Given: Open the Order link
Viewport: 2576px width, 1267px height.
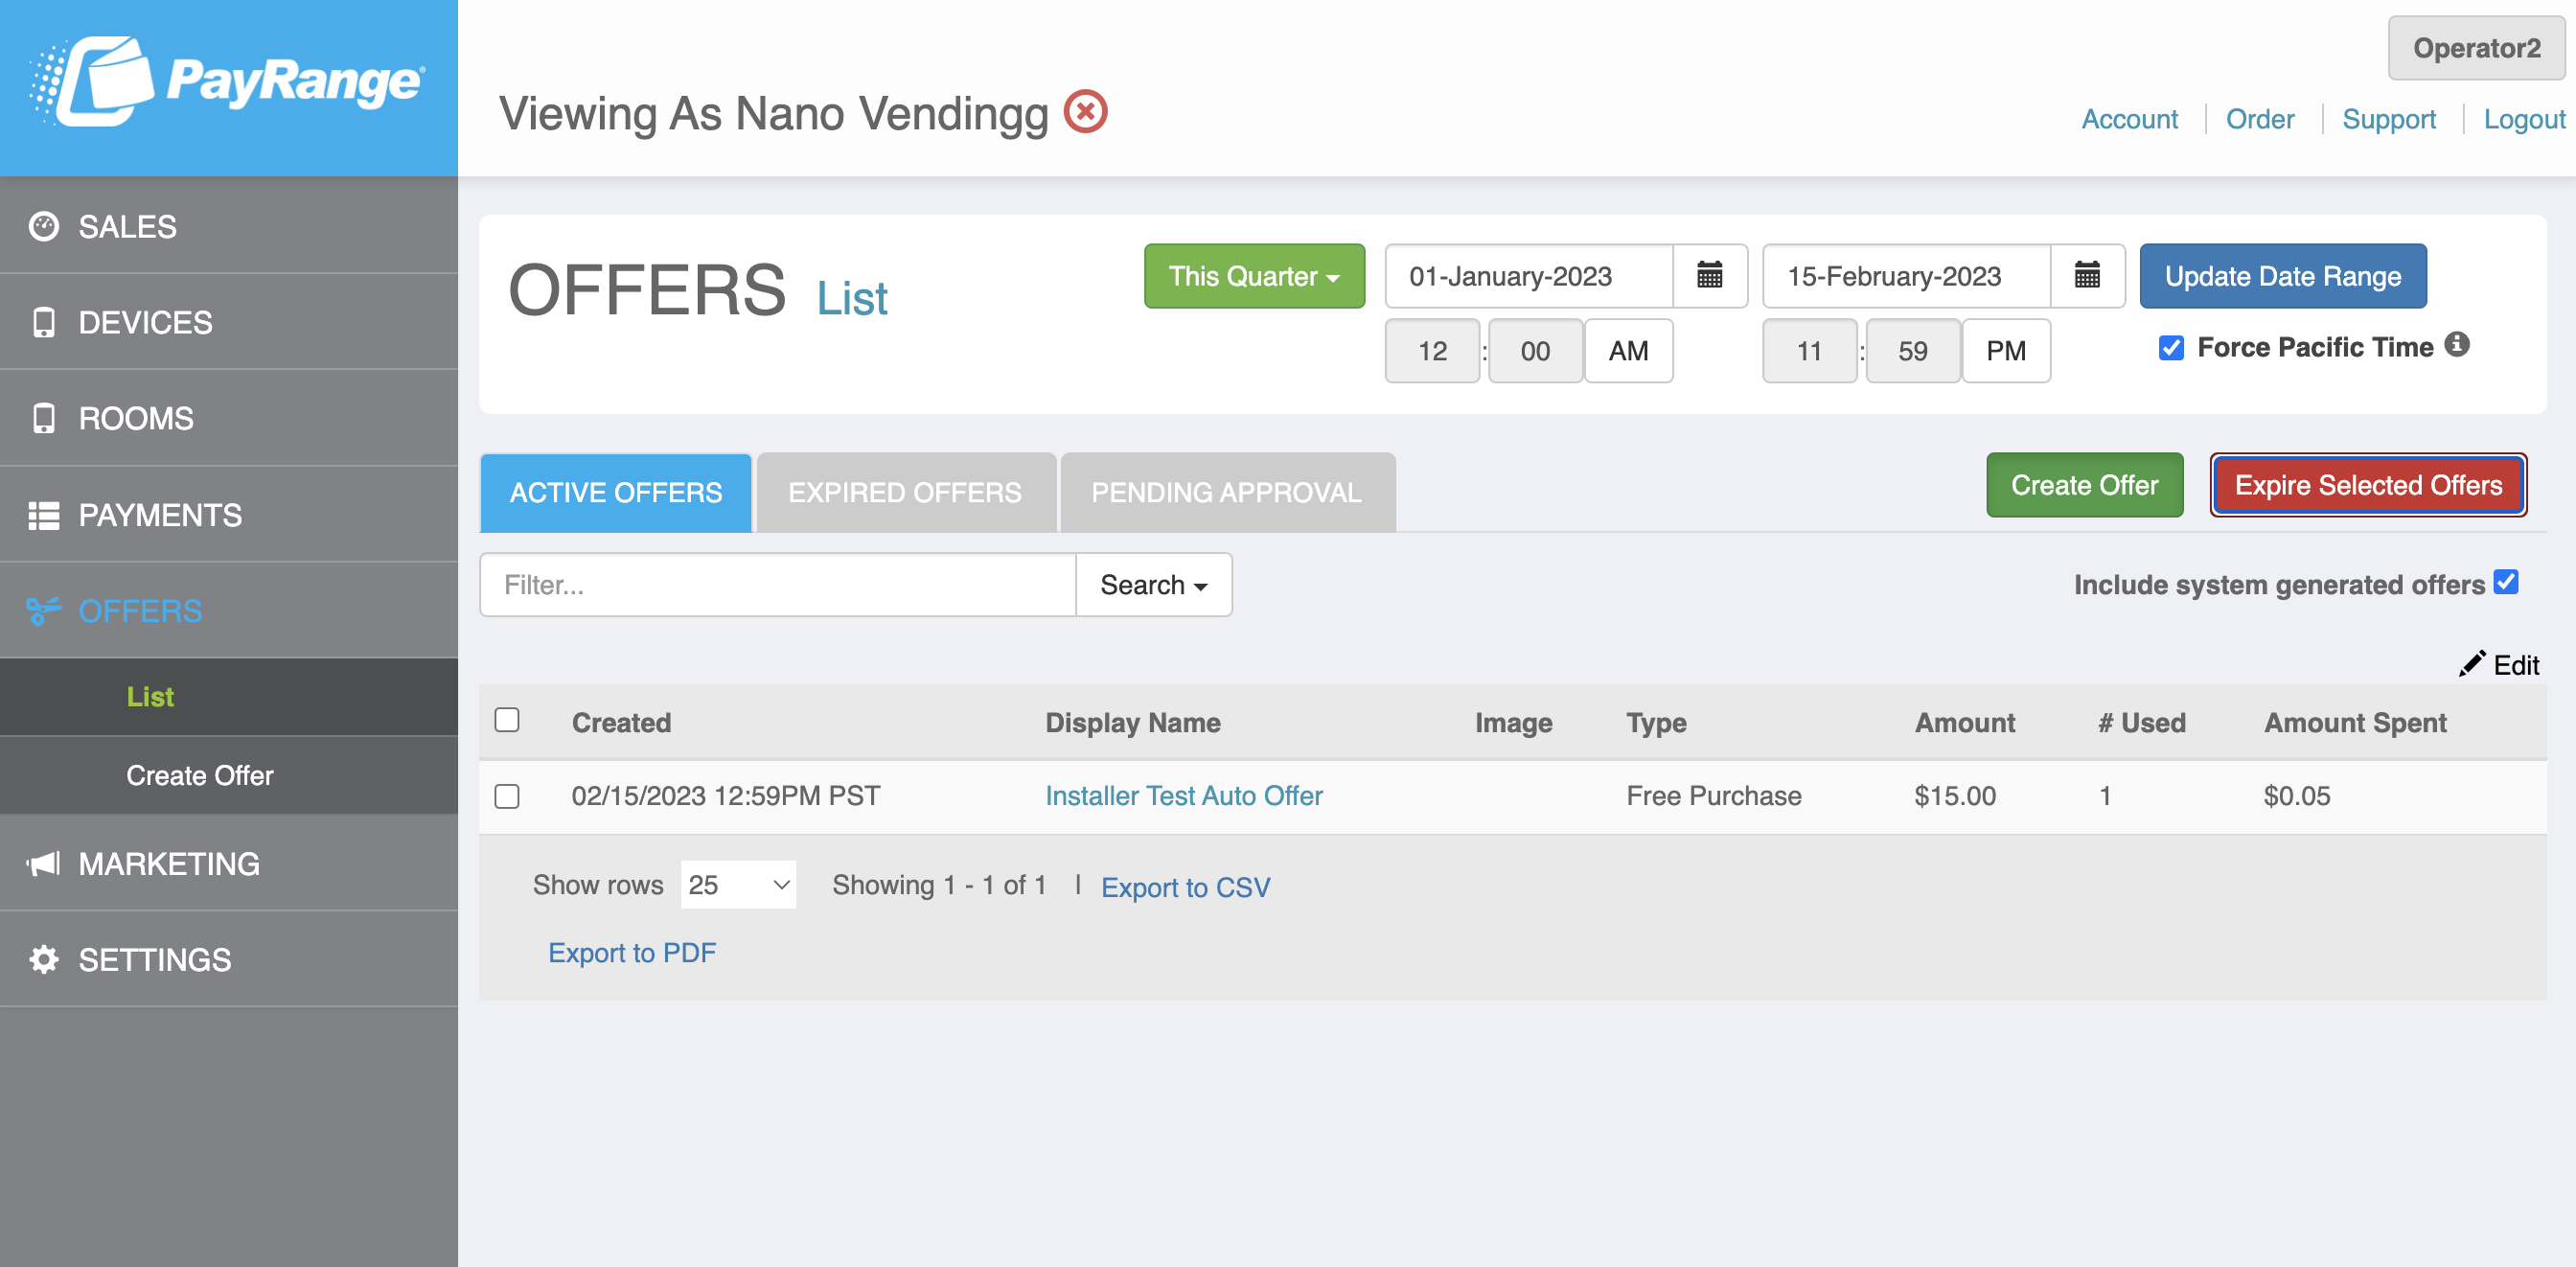Looking at the screenshot, I should click(2260, 119).
